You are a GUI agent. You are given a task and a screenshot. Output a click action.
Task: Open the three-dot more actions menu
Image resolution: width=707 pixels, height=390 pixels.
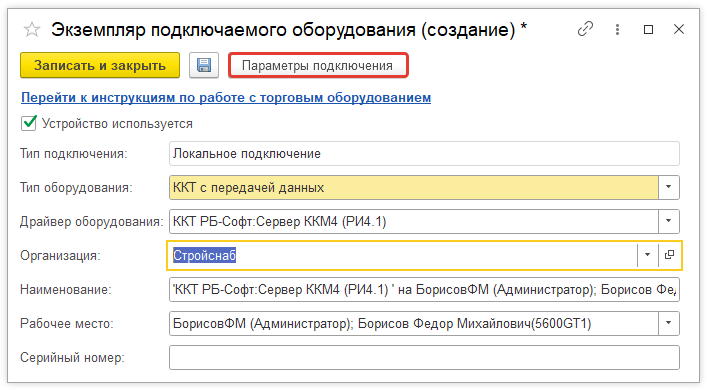tap(617, 30)
